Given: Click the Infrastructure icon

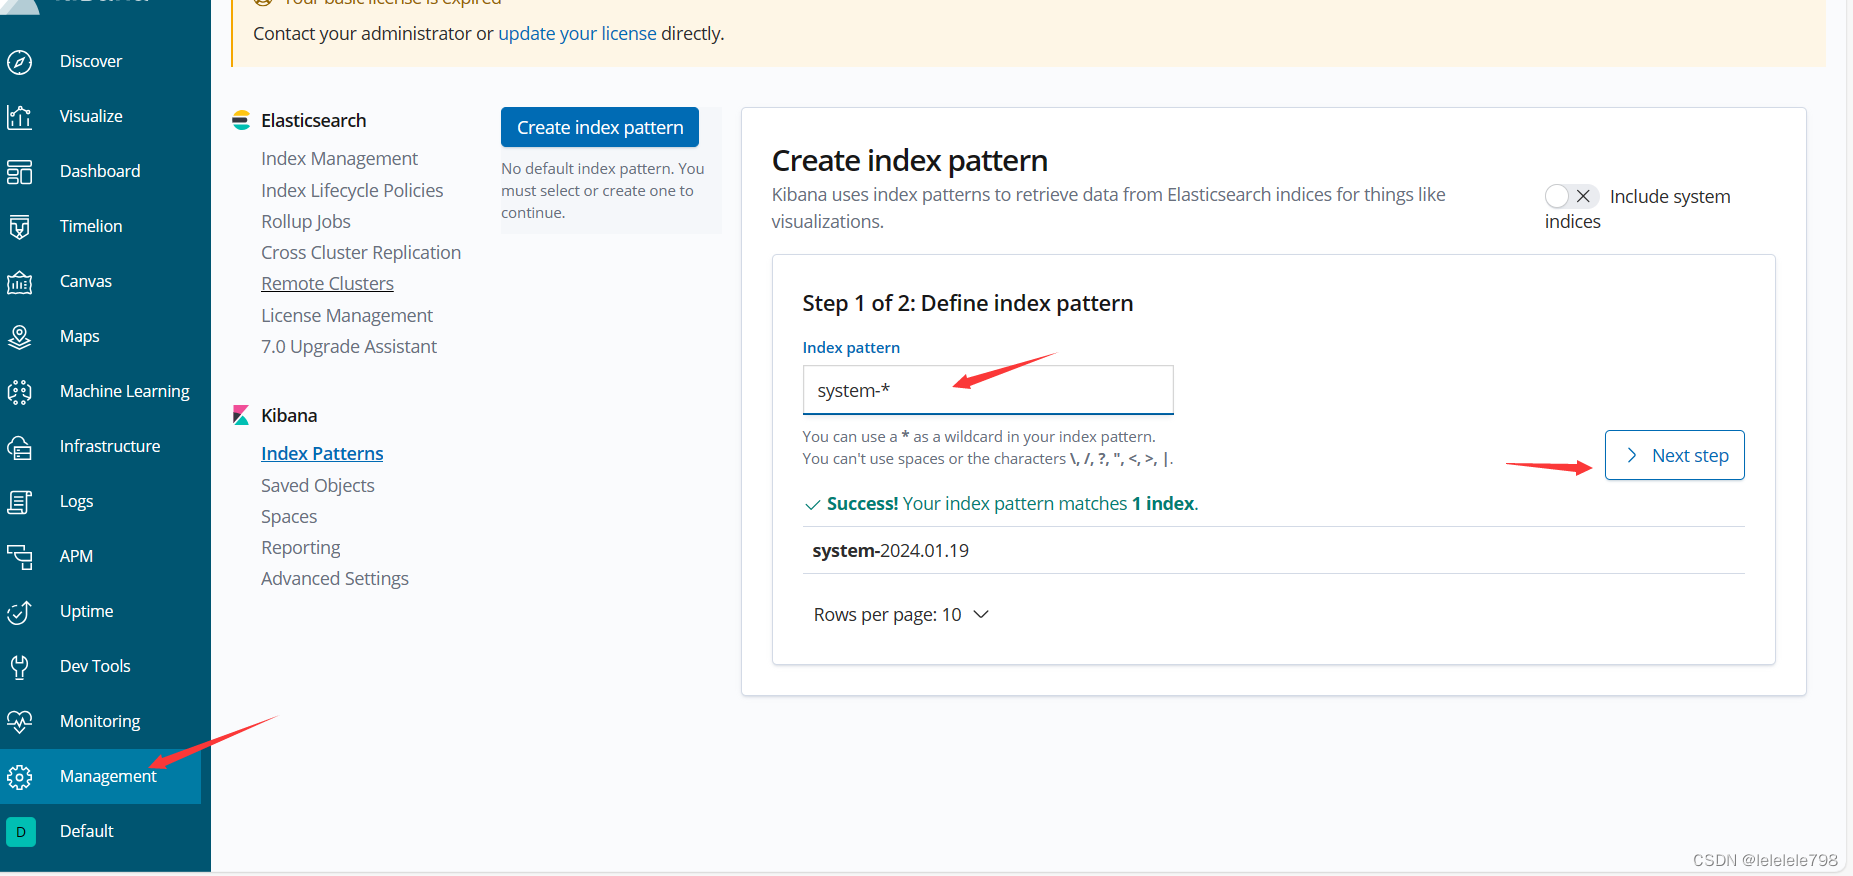Looking at the screenshot, I should pyautogui.click(x=20, y=447).
